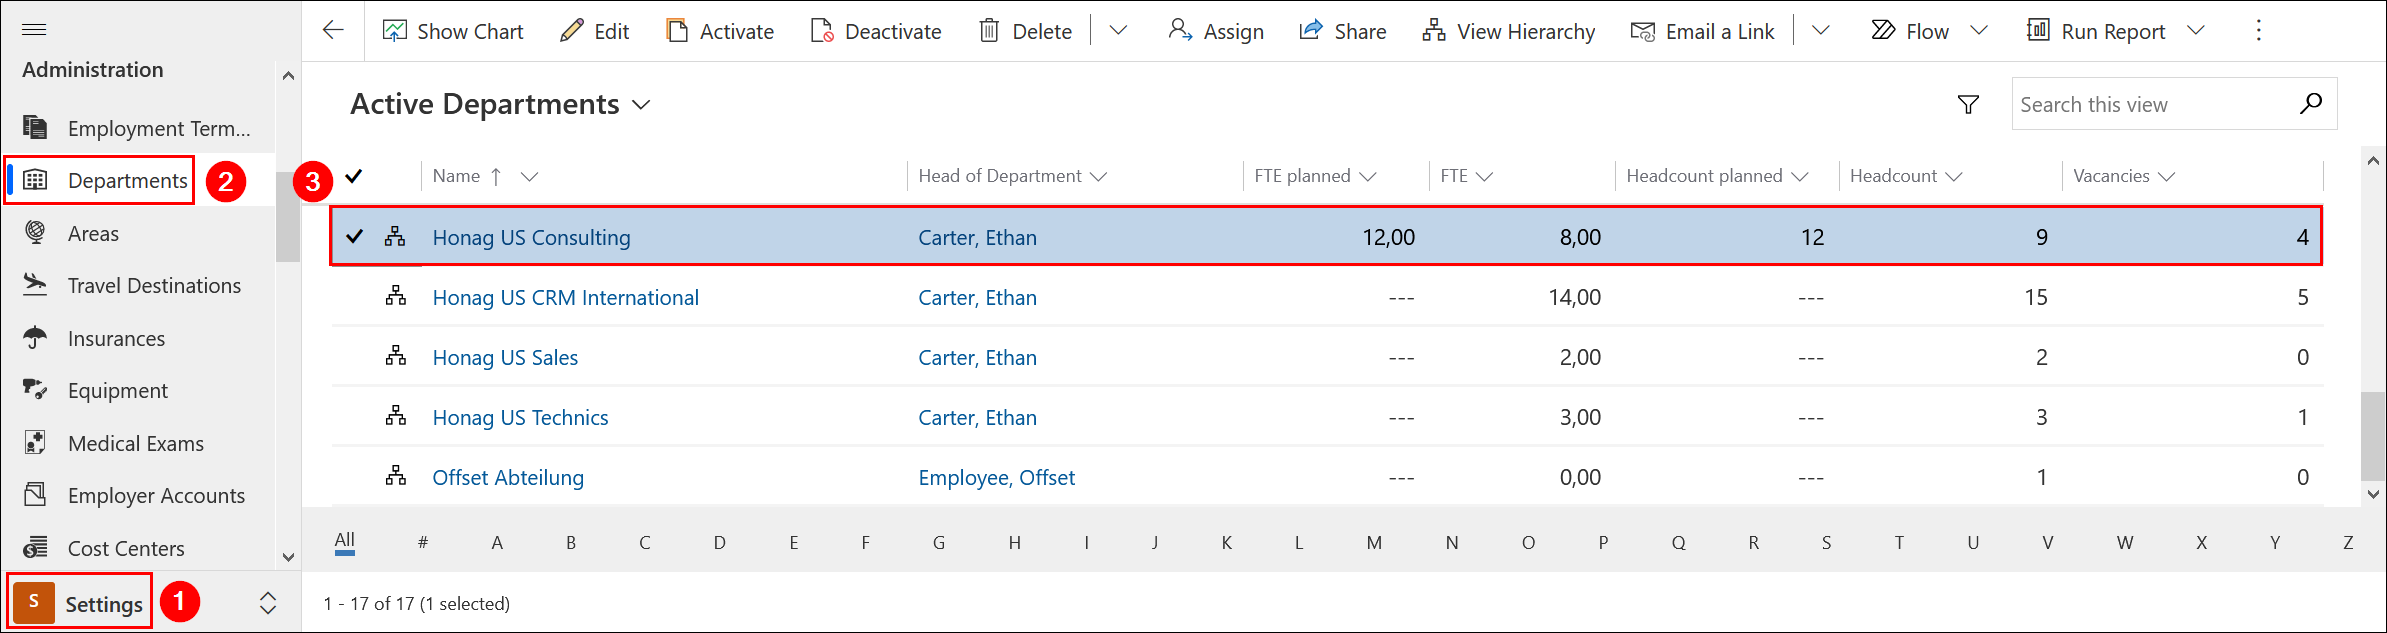Open the Employee, Offset link
This screenshot has height=633, width=2387.
(x=996, y=477)
